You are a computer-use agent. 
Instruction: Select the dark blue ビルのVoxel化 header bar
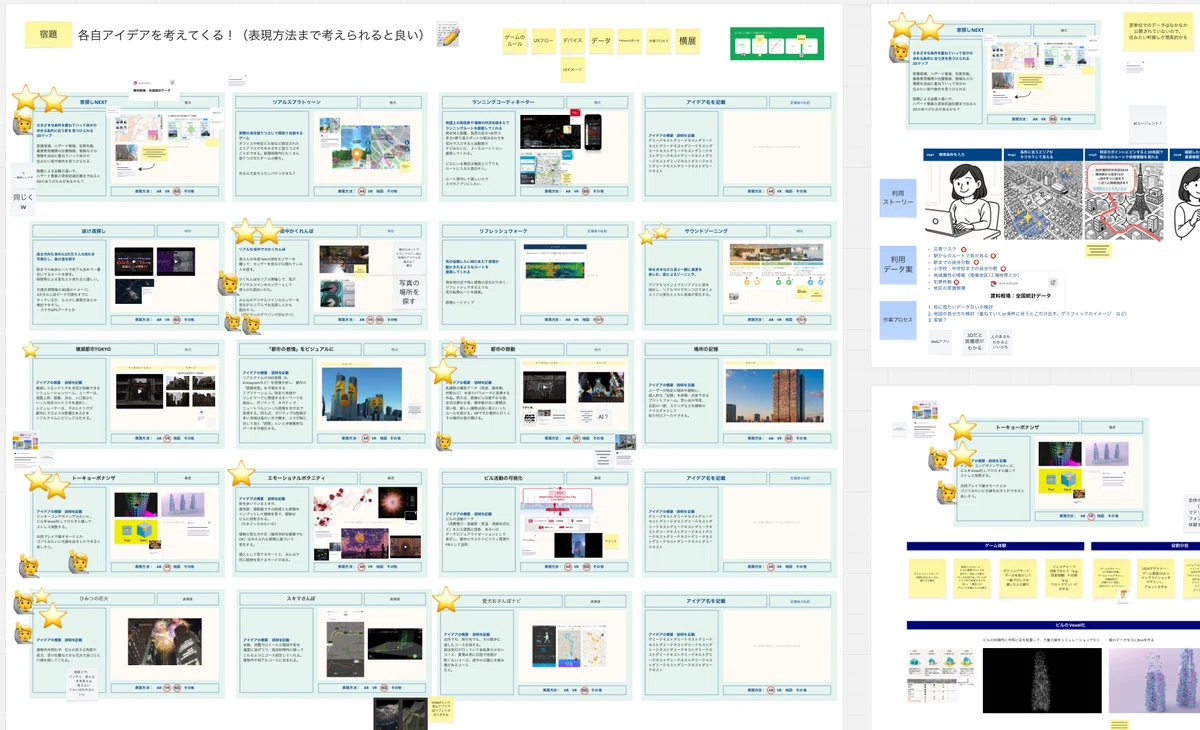[x=1053, y=625]
